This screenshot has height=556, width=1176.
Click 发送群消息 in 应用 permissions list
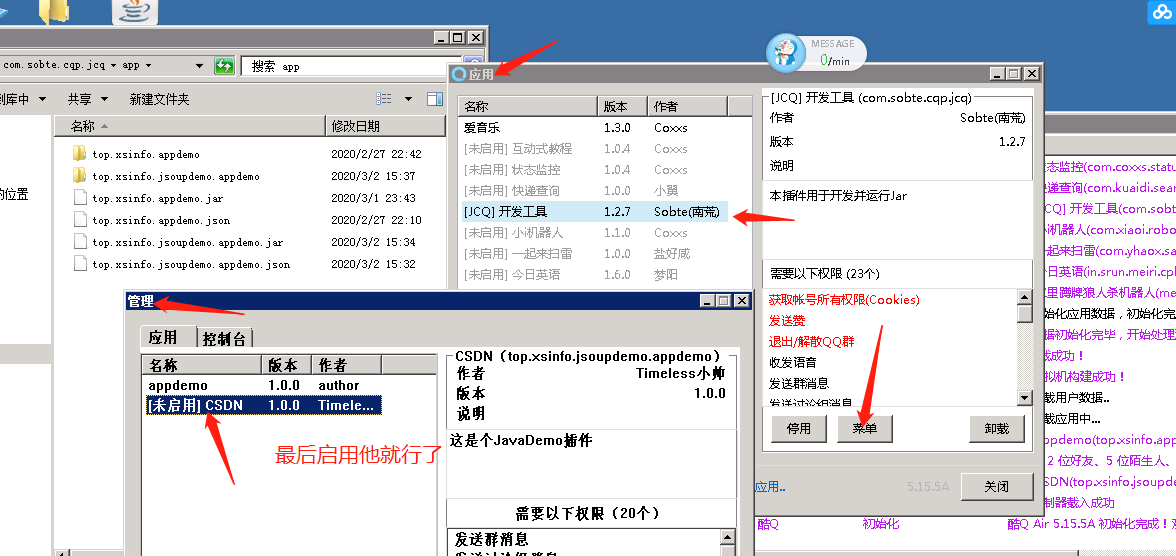799,383
